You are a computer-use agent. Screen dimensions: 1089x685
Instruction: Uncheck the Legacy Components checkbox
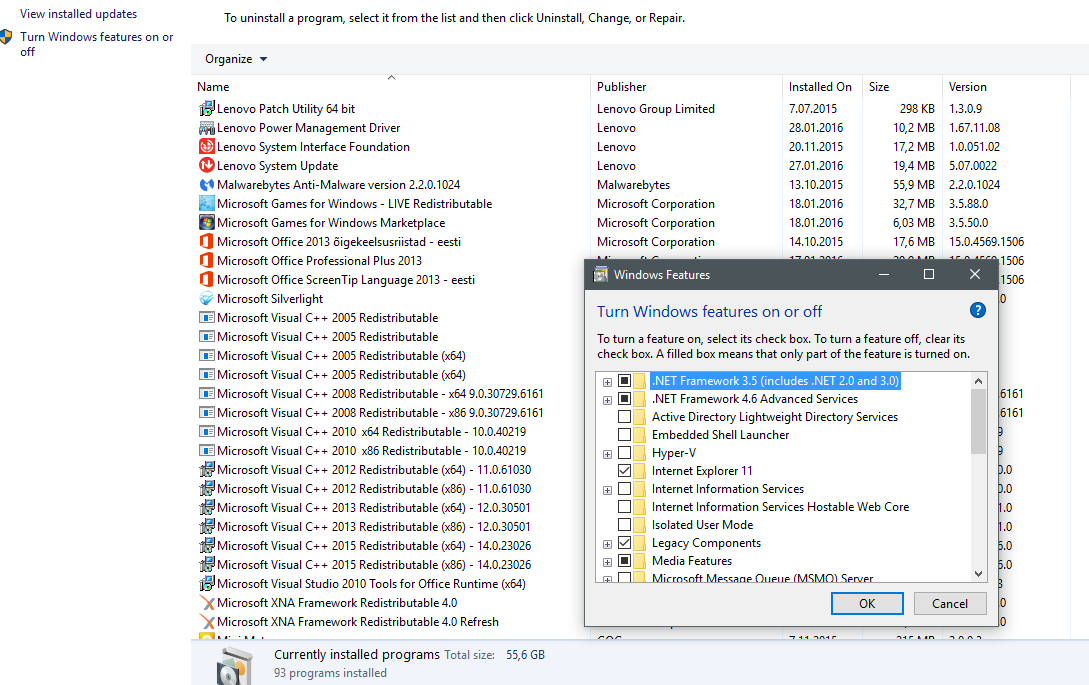pyautogui.click(x=624, y=543)
